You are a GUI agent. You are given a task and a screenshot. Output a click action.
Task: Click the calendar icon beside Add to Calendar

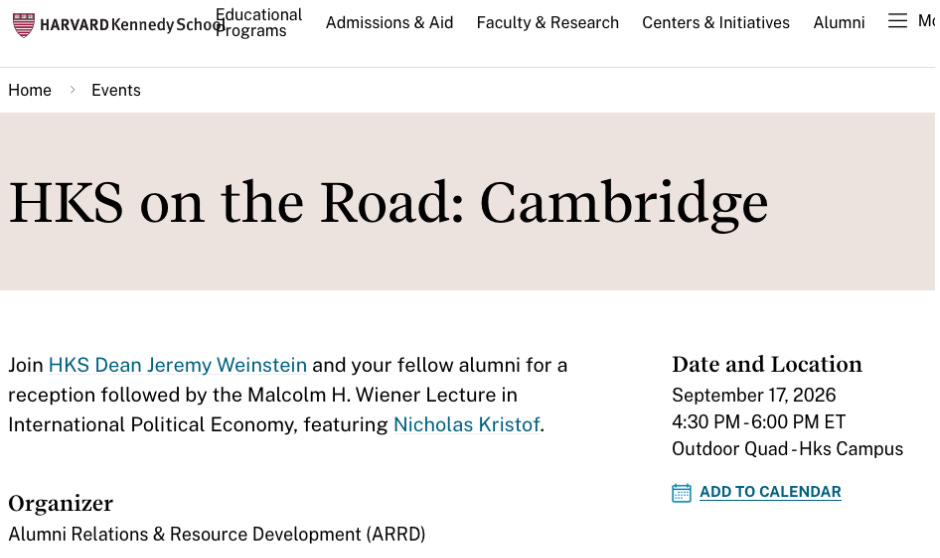(x=682, y=493)
